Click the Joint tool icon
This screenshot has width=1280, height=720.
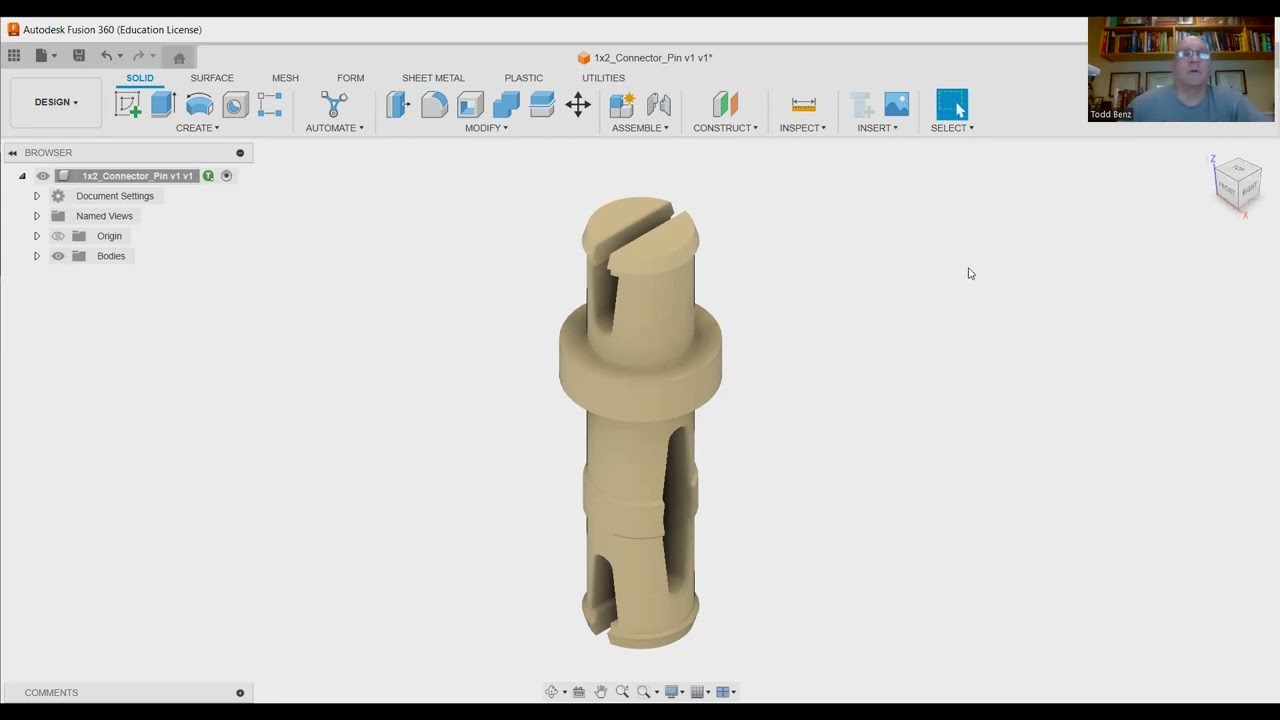tap(658, 104)
